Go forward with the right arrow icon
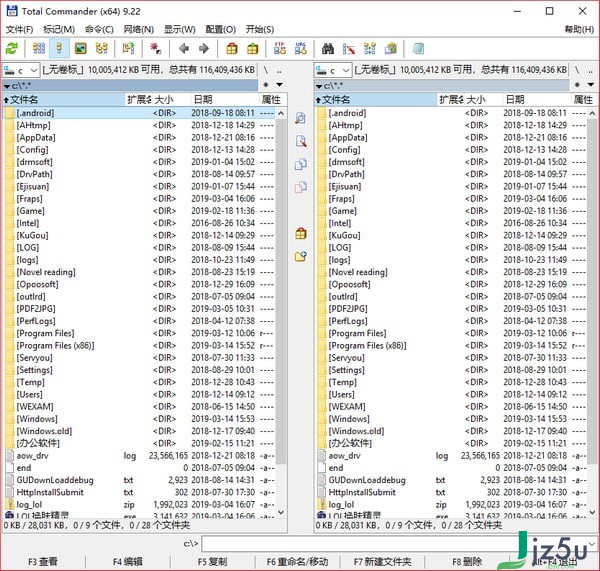The height and width of the screenshot is (571, 600). point(204,49)
